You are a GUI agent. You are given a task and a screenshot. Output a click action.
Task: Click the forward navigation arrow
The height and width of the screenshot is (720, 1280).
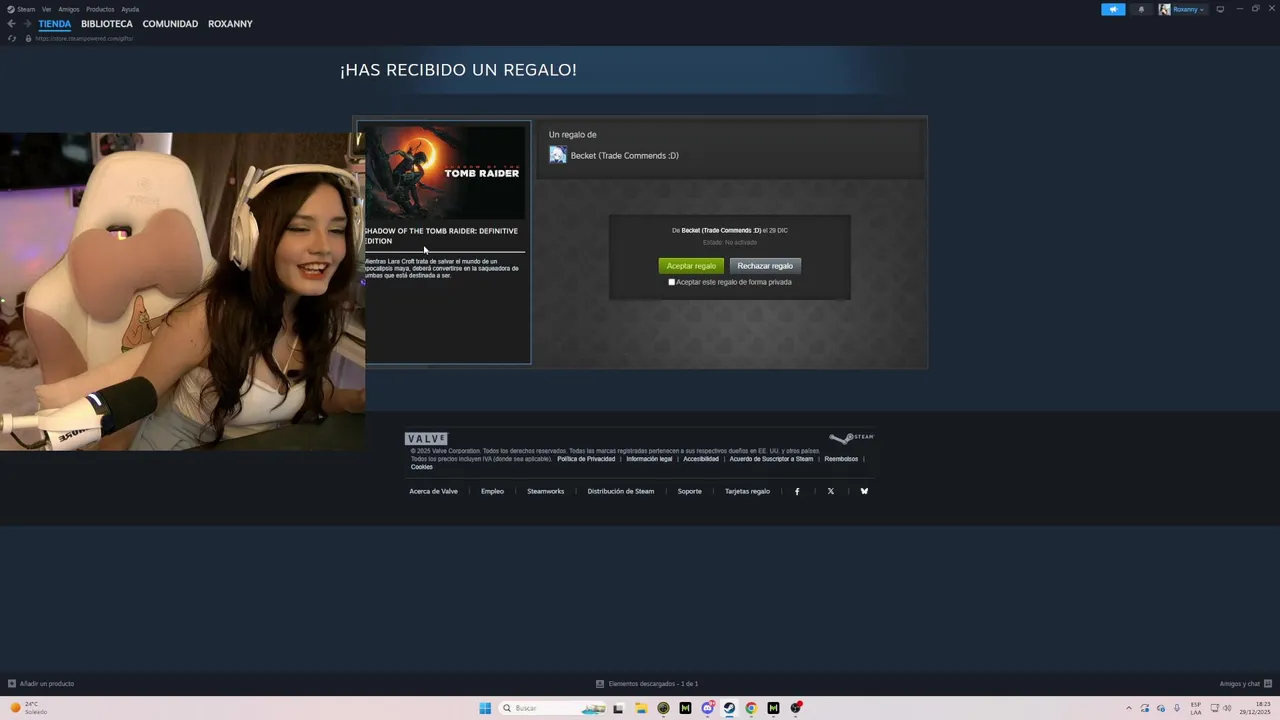(26, 24)
